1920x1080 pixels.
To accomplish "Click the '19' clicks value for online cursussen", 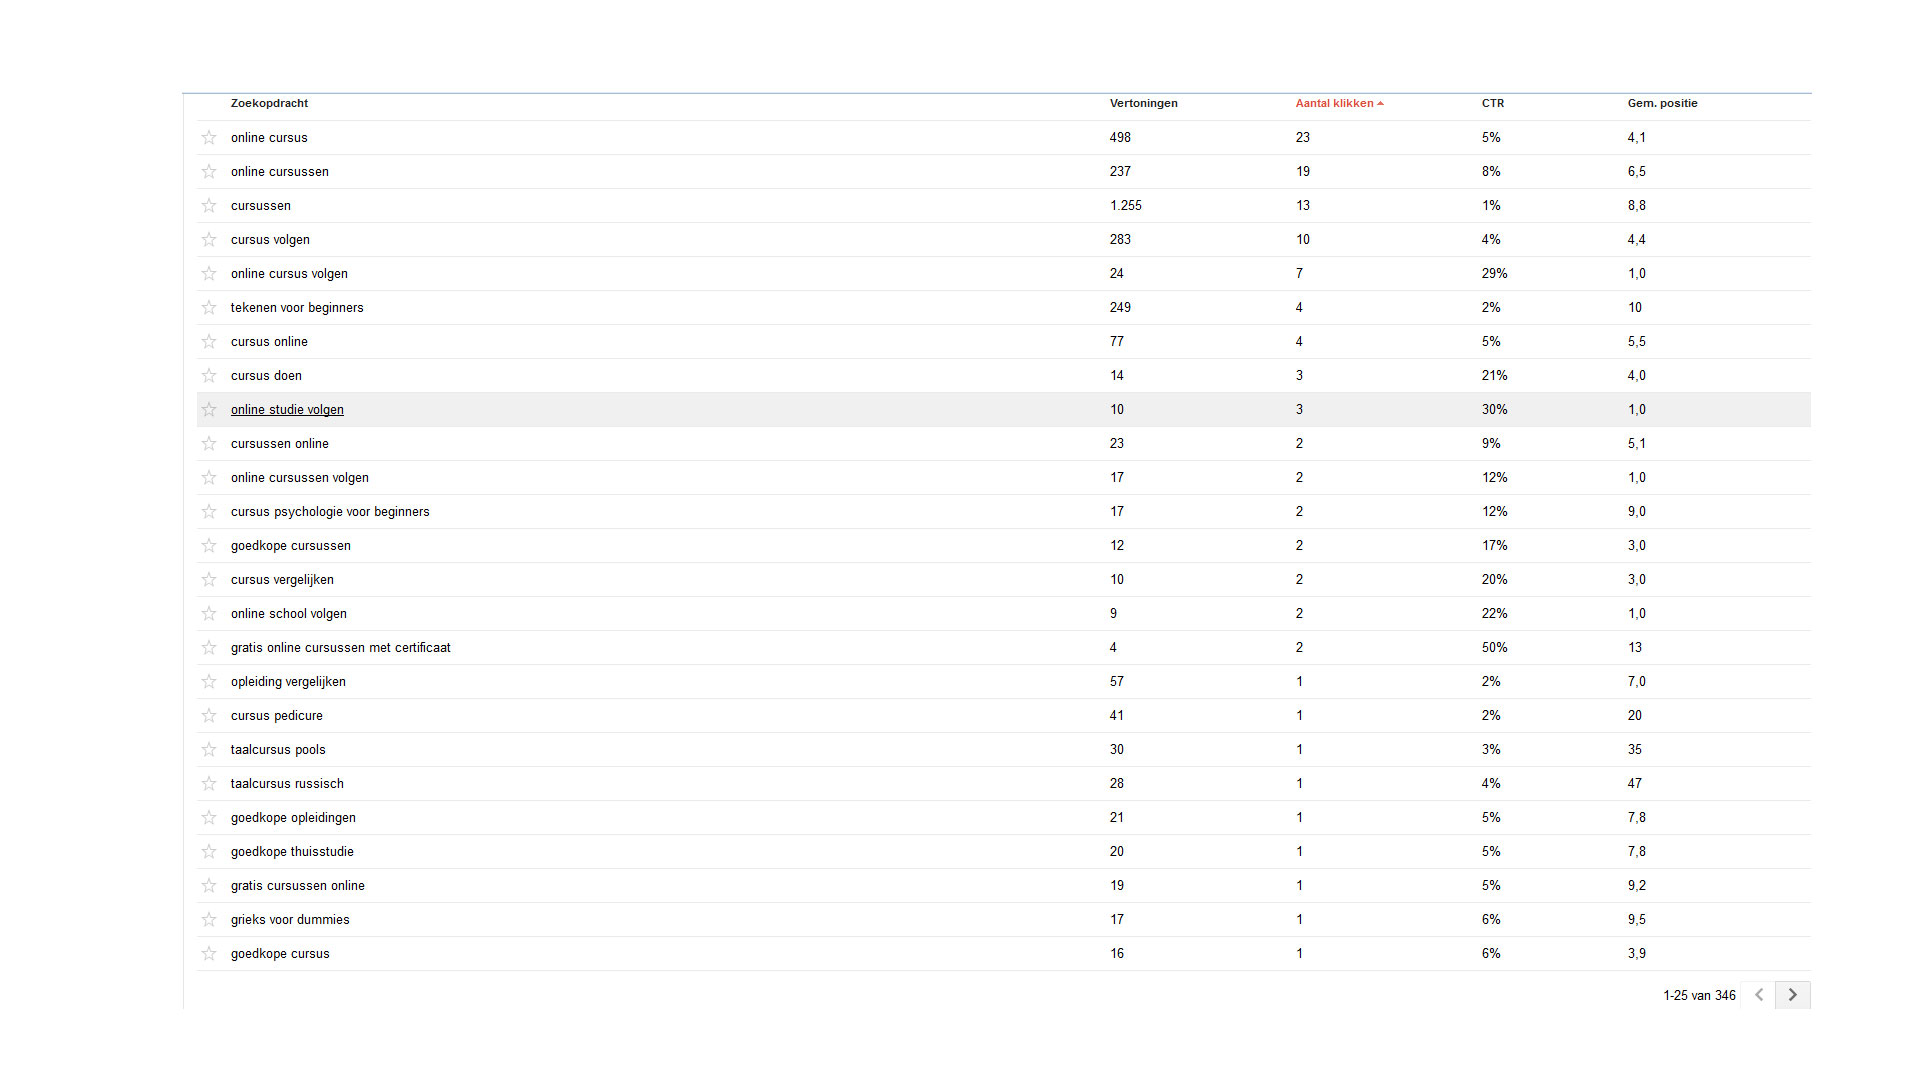I will pos(1302,172).
